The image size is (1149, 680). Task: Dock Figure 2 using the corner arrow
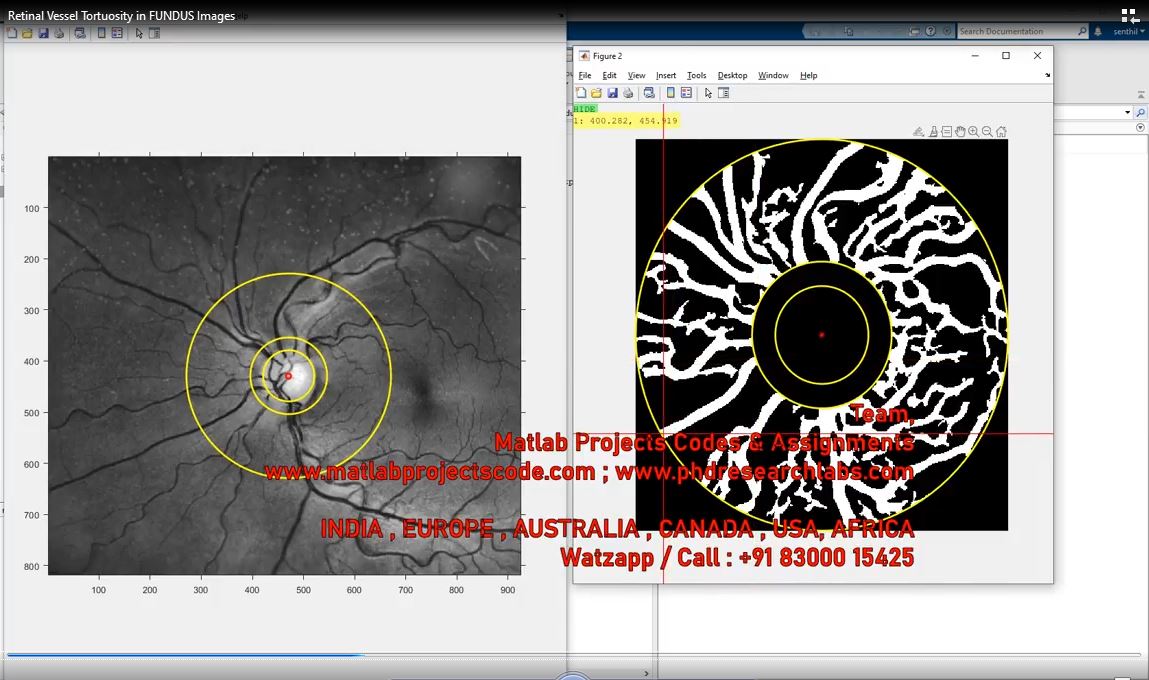[x=1047, y=75]
